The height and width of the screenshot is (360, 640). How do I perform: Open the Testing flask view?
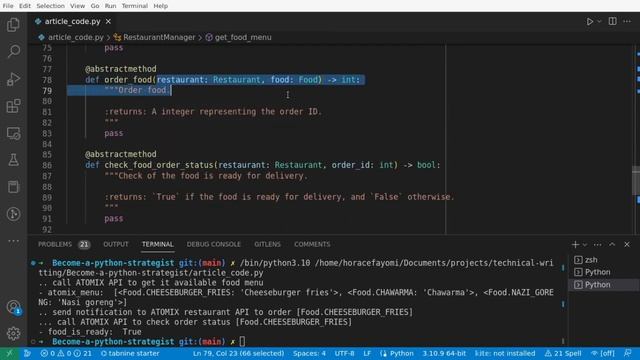pyautogui.click(x=13, y=160)
